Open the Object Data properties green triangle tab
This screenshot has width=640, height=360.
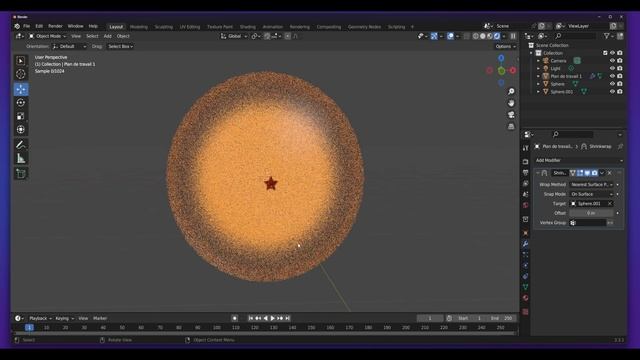pos(526,287)
